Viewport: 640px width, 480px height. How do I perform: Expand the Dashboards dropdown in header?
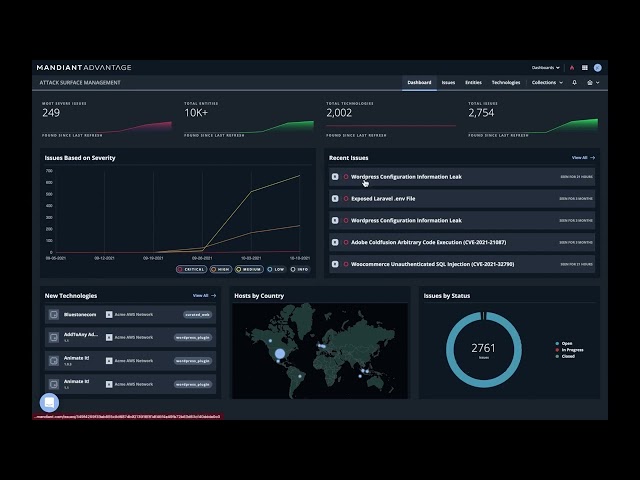point(545,68)
